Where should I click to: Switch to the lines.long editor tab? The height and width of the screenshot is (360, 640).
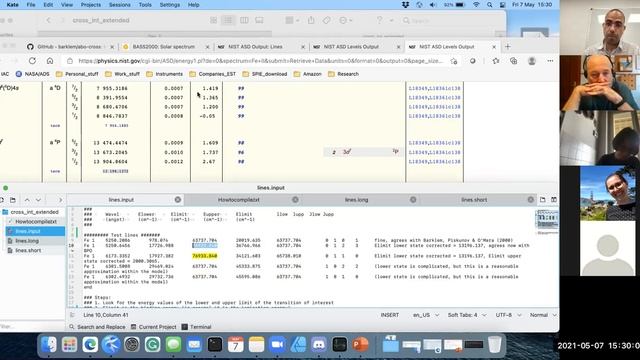(356, 200)
